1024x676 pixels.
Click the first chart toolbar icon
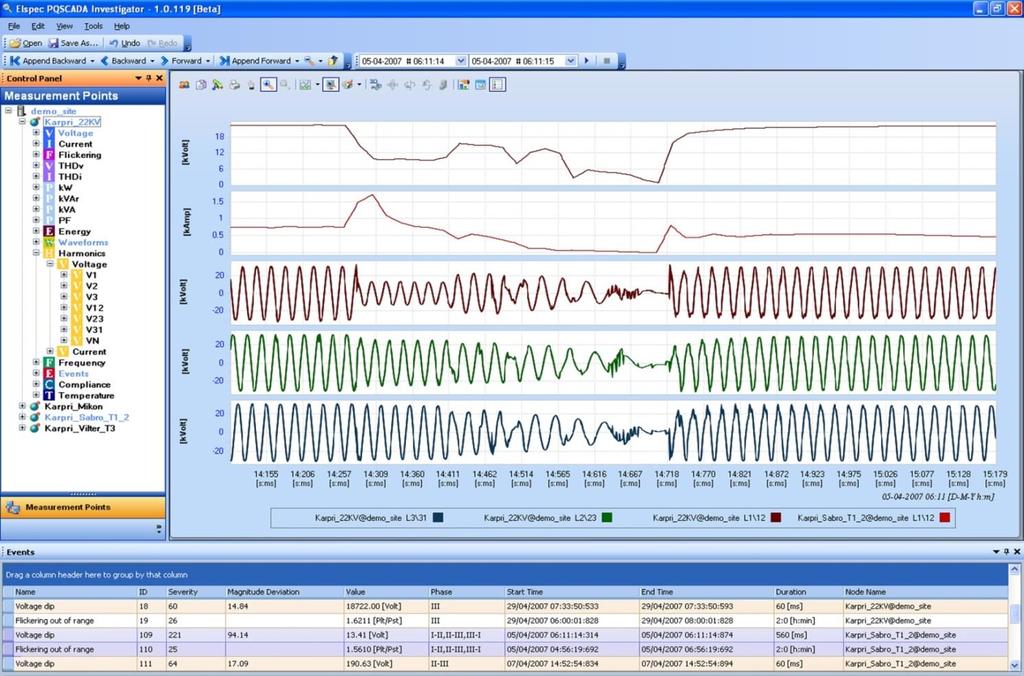184,85
